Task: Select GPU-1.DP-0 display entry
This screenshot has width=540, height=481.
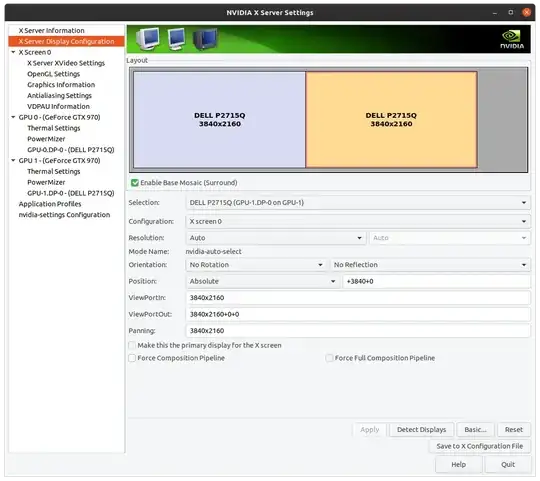Action: [x=71, y=193]
